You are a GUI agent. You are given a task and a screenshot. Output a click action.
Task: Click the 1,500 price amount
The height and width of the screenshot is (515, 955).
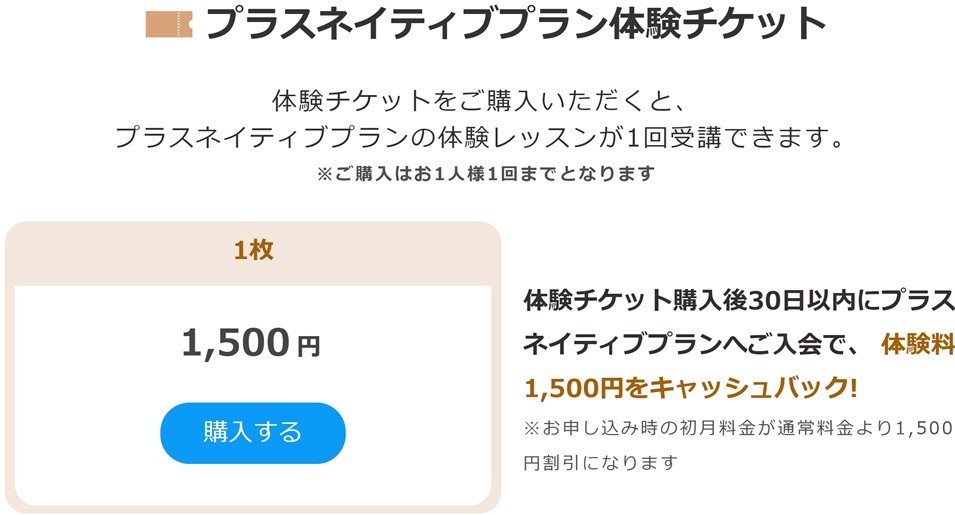(236, 342)
